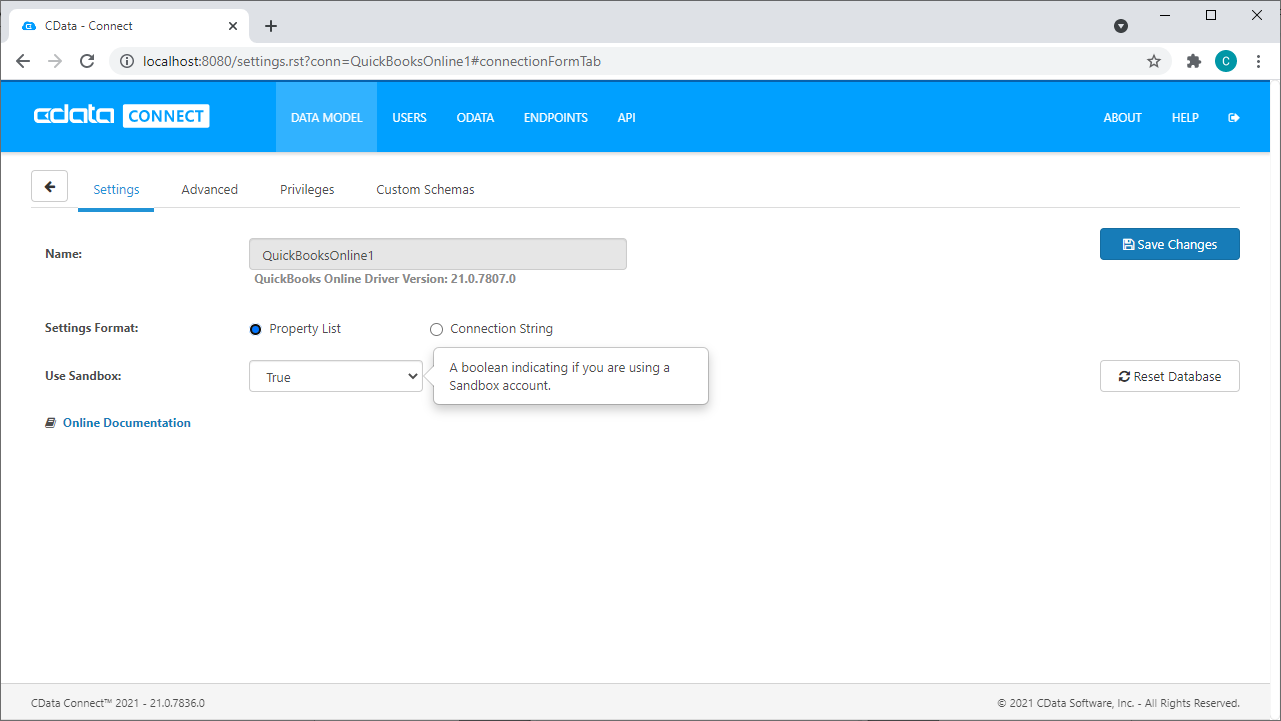Open a new browser tab

(x=271, y=26)
